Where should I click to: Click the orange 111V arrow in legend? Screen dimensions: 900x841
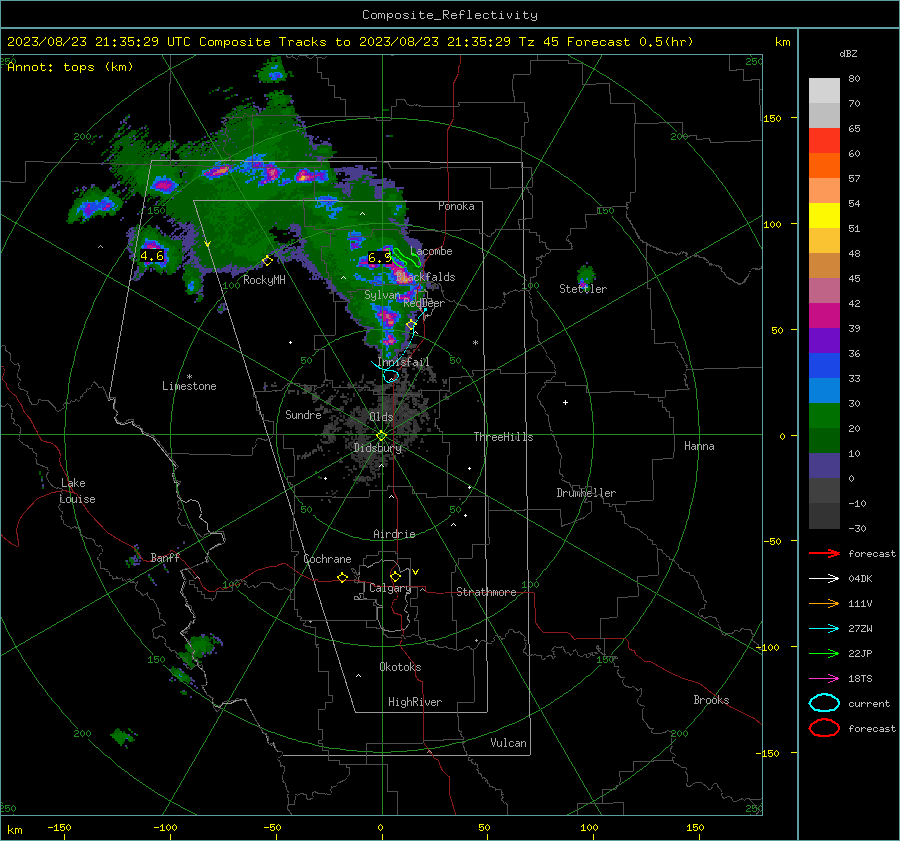[x=824, y=603]
